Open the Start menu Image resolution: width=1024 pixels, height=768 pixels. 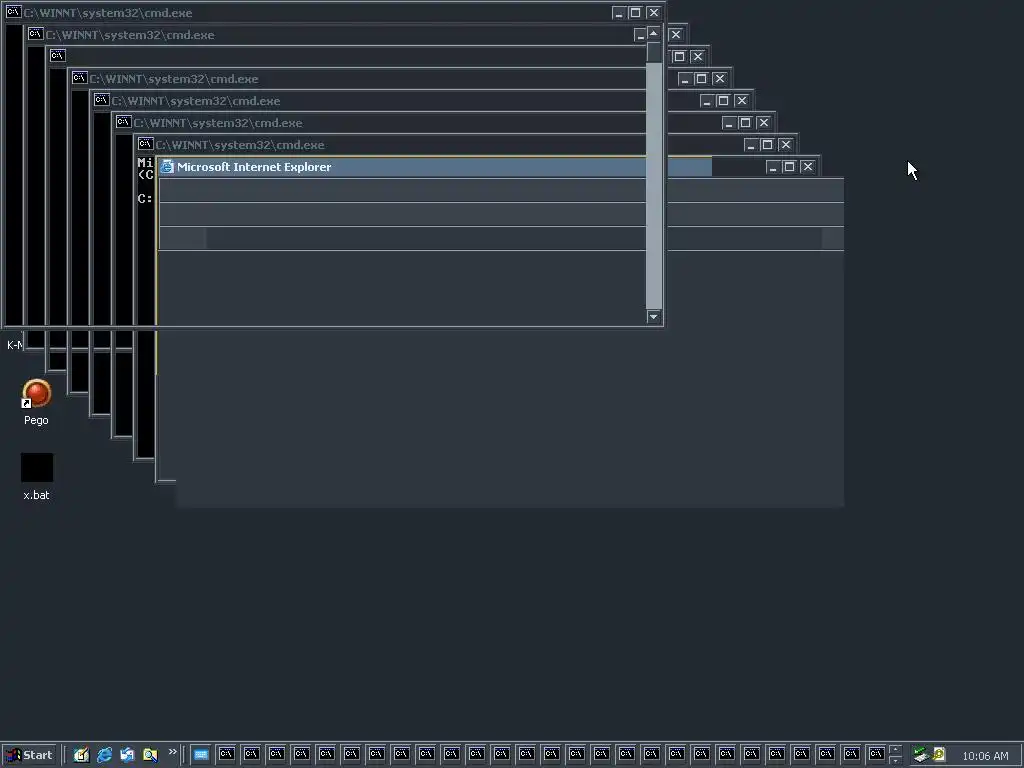(29, 755)
